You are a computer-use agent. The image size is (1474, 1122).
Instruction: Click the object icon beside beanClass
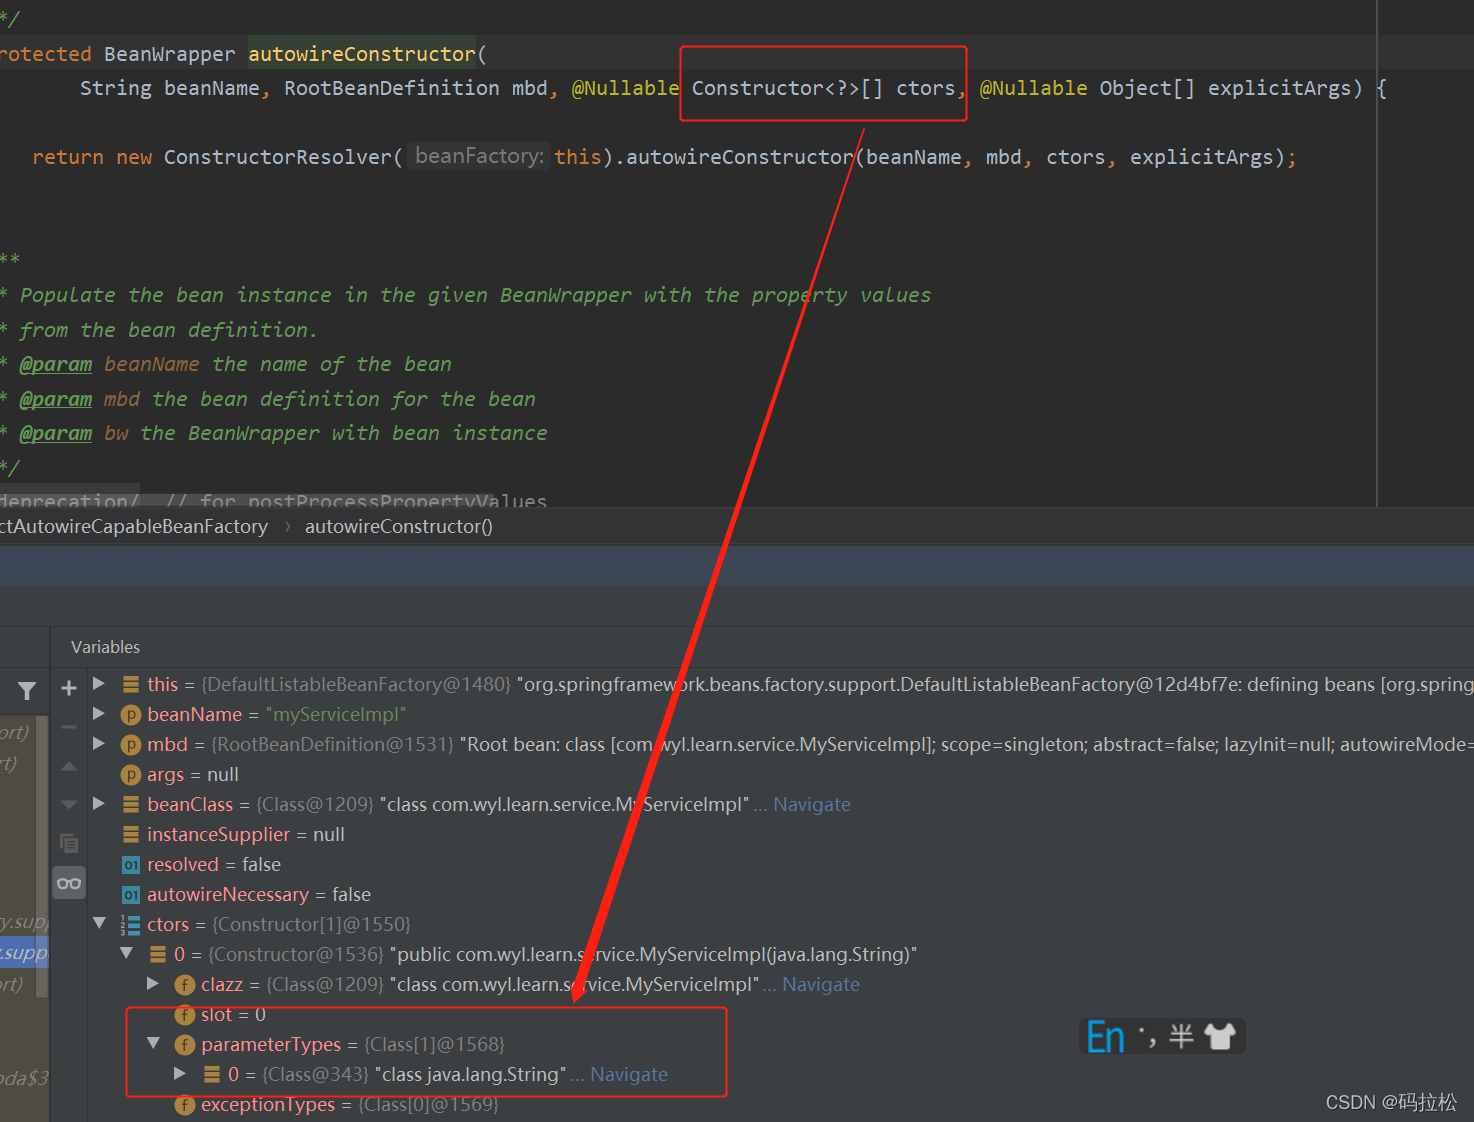click(x=131, y=804)
